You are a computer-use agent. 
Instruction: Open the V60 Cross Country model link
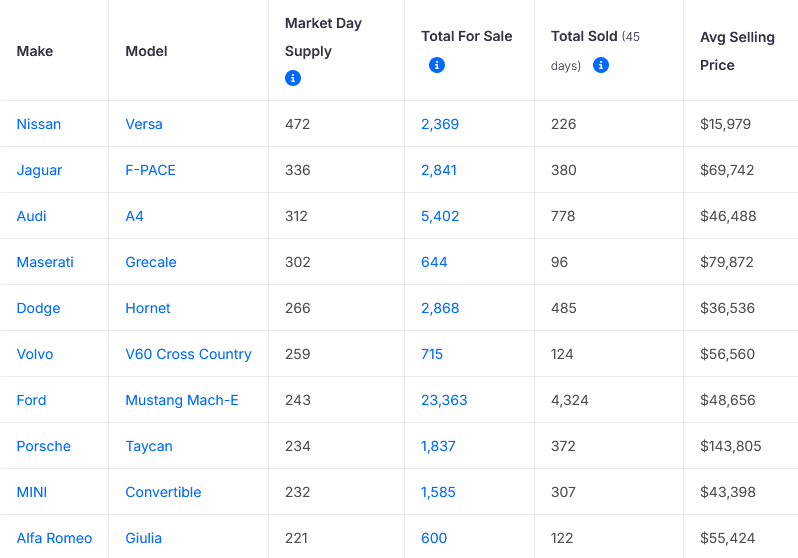pos(189,354)
